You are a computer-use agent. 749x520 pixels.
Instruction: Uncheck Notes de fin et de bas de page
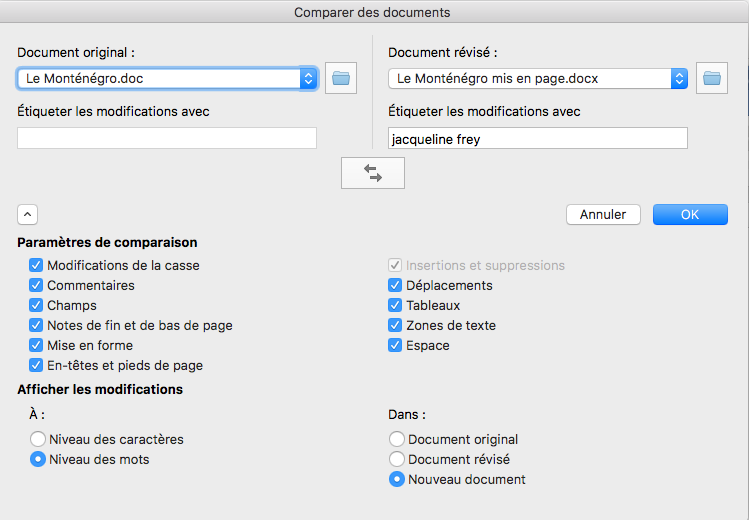point(36,326)
